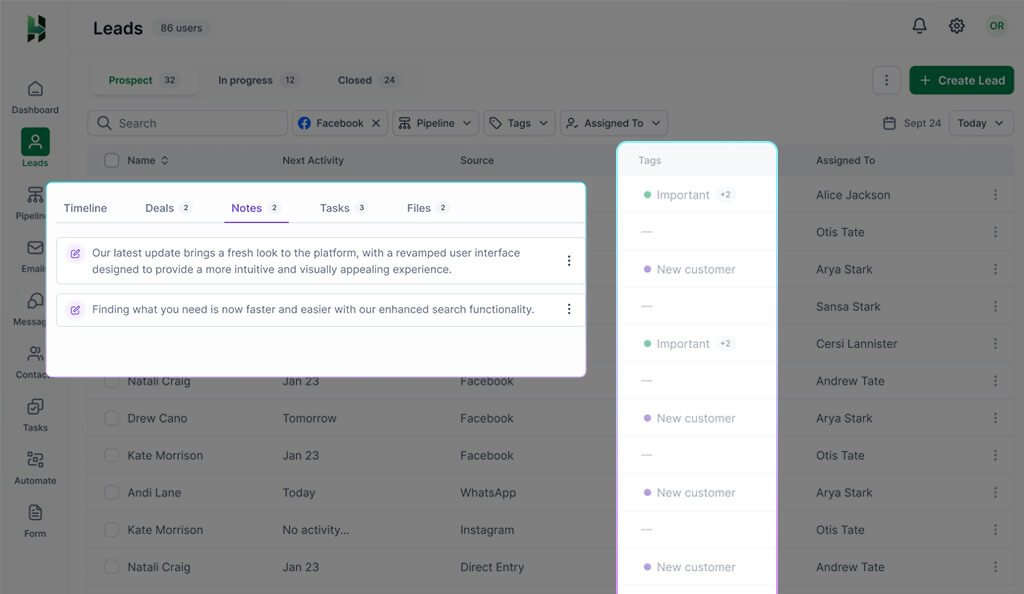The width and height of the screenshot is (1024, 594).
Task: Go to Dashboard in the sidebar
Action: click(x=35, y=96)
